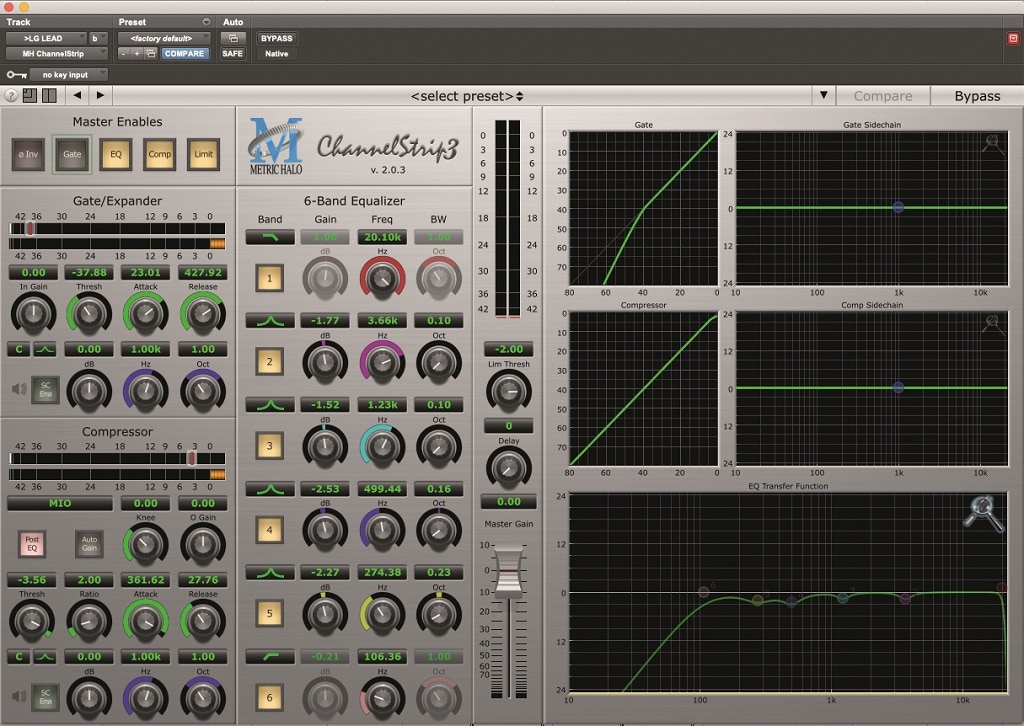The image size is (1024, 726).
Task: Open the insert position b selector
Action: [x=98, y=39]
